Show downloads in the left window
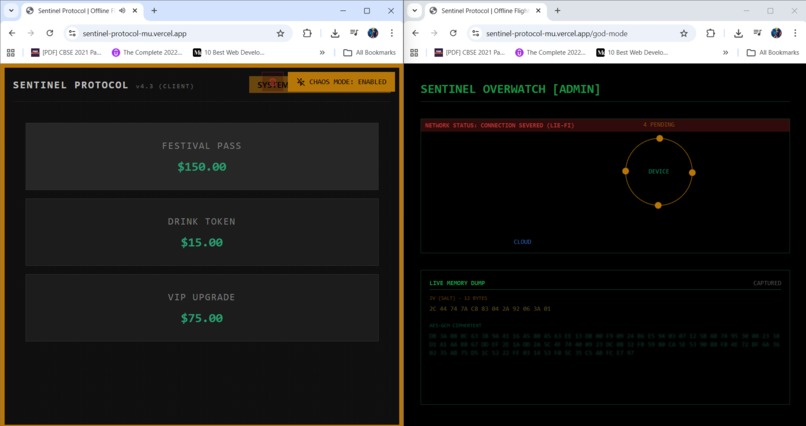This screenshot has height=426, width=806. tap(335, 33)
